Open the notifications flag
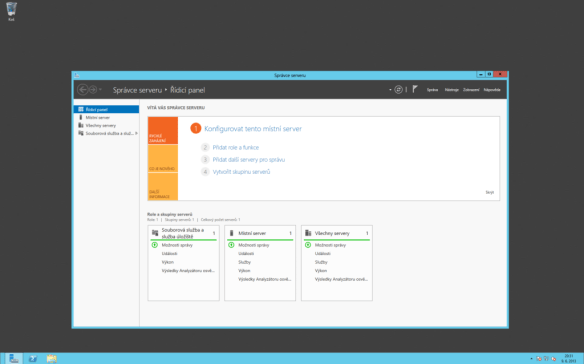Image resolution: width=584 pixels, height=364 pixels. click(x=415, y=89)
